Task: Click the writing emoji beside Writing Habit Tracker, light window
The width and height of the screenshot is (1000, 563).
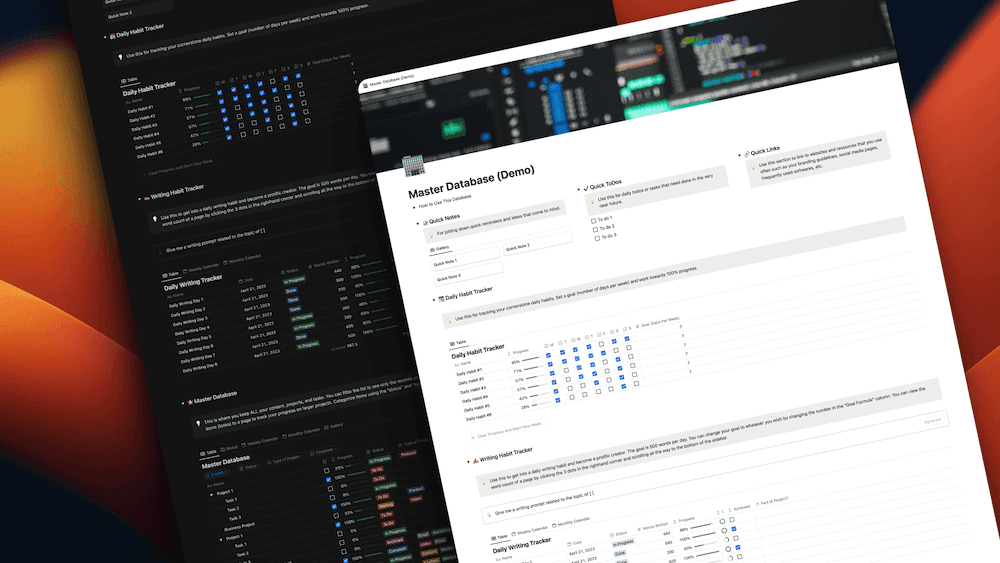Action: (475, 460)
